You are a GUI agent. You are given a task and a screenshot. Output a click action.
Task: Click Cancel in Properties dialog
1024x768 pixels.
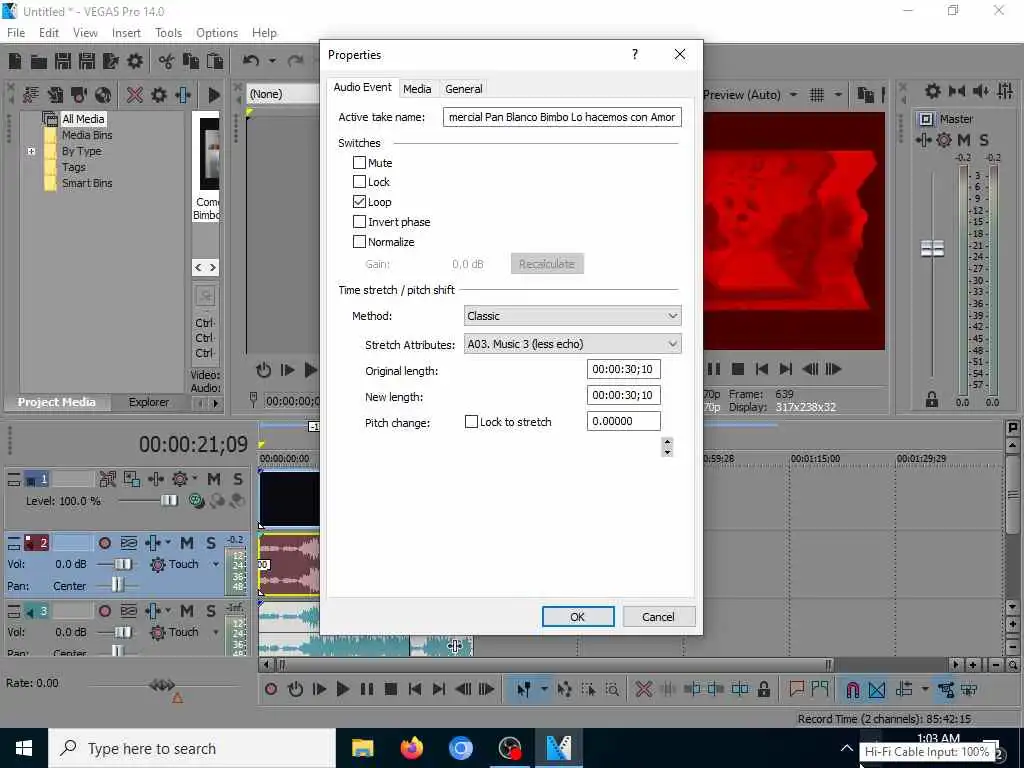658,616
